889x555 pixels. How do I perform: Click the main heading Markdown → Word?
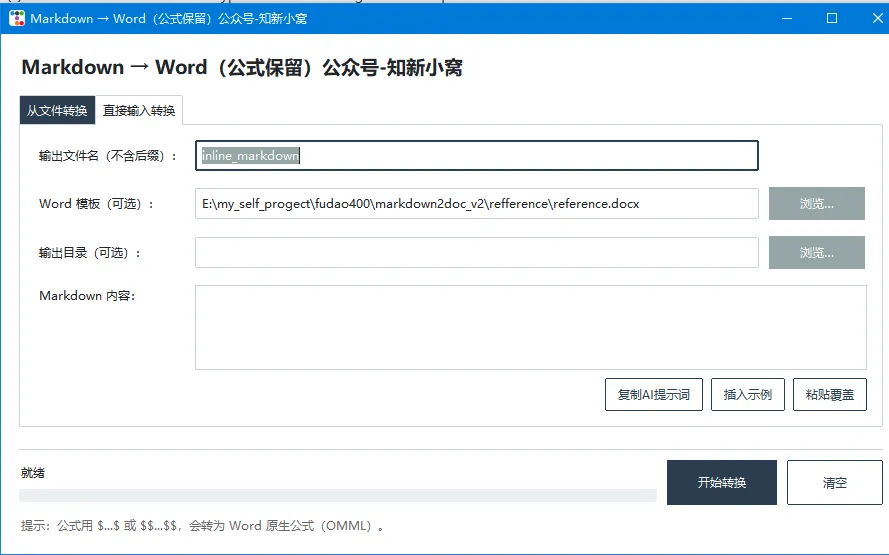tap(242, 67)
